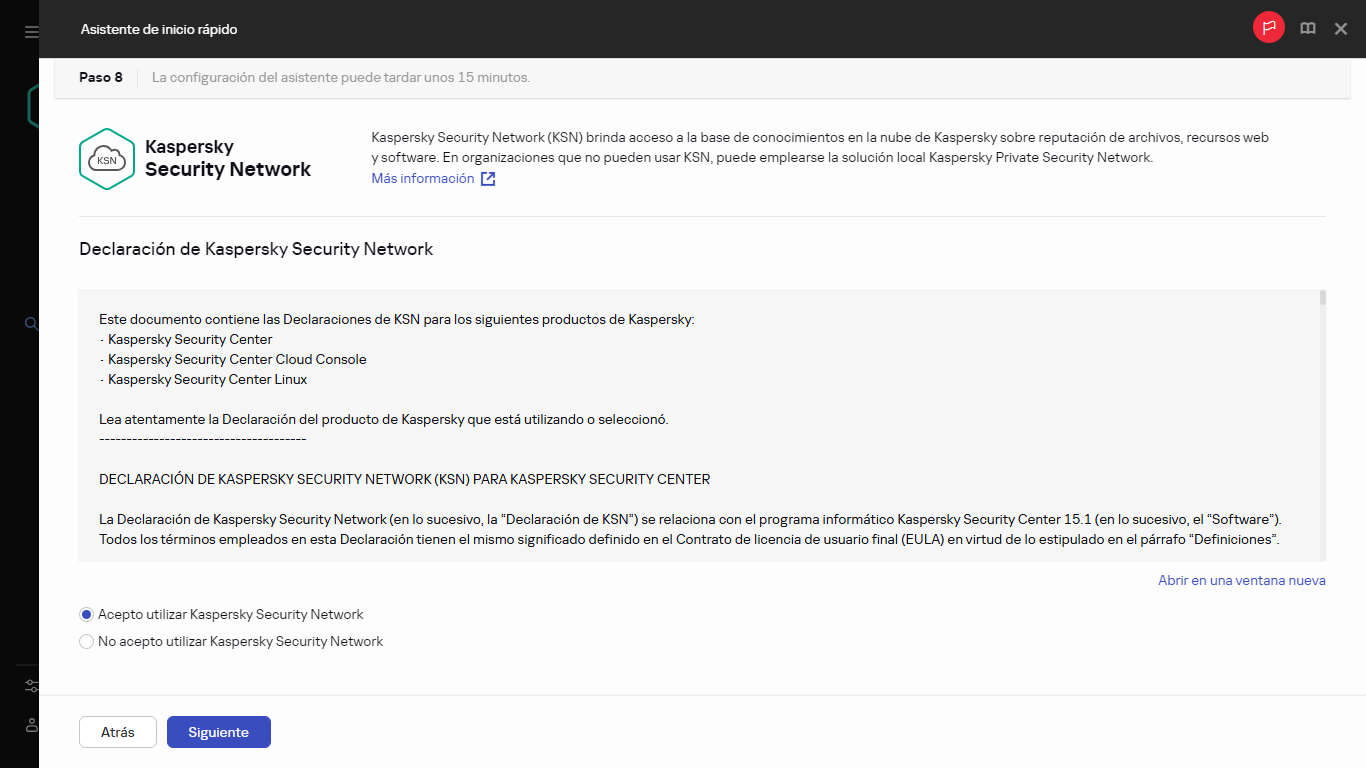Image resolution: width=1366 pixels, height=768 pixels.
Task: Click "Abrir en una ventana nueva"
Action: coord(1241,580)
